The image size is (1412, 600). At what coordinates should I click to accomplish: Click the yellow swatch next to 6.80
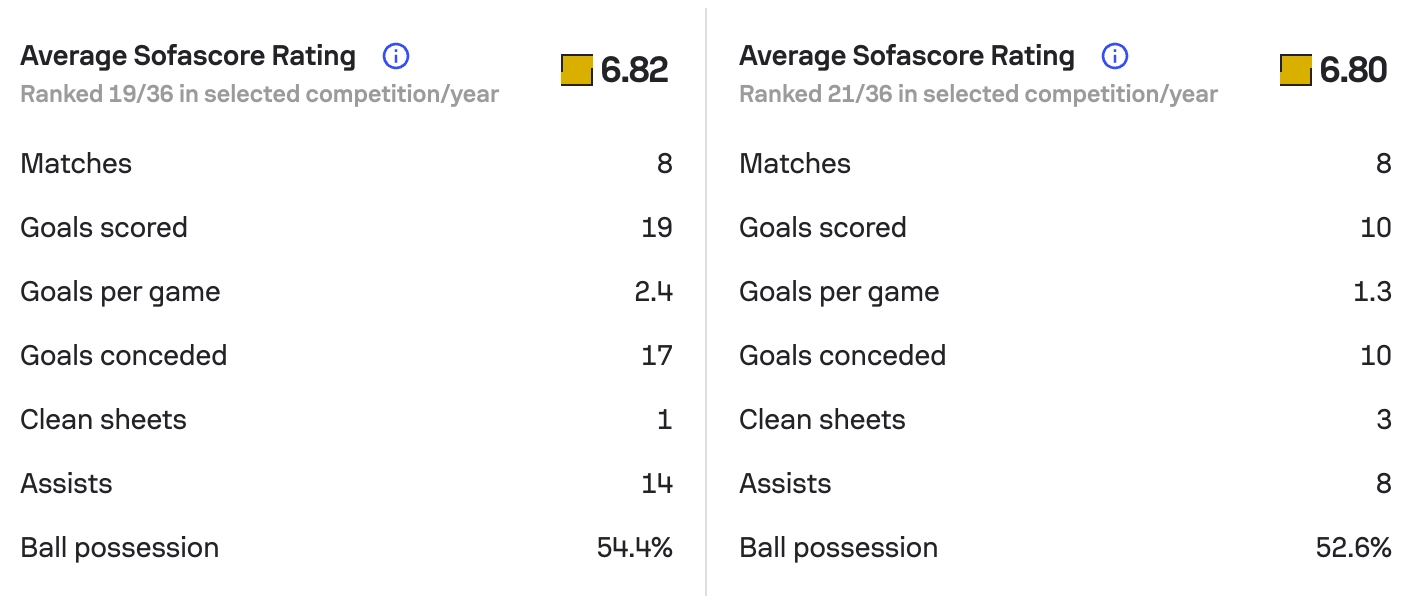[x=1296, y=70]
